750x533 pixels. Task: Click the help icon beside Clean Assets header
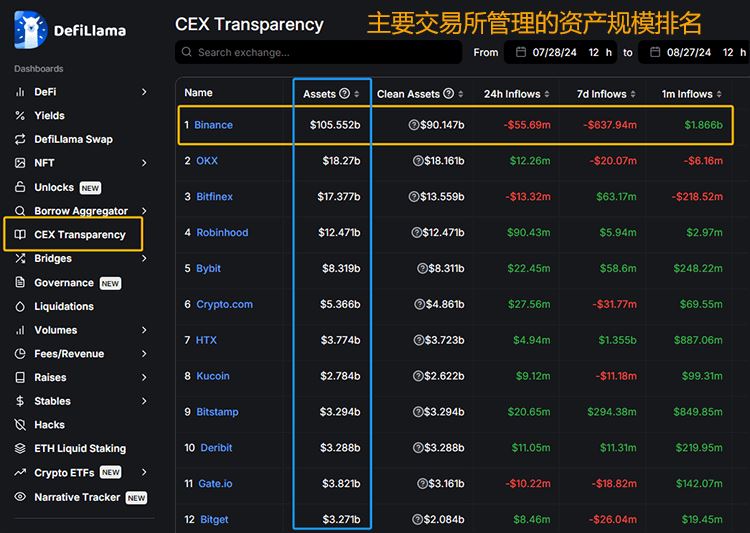(x=448, y=94)
